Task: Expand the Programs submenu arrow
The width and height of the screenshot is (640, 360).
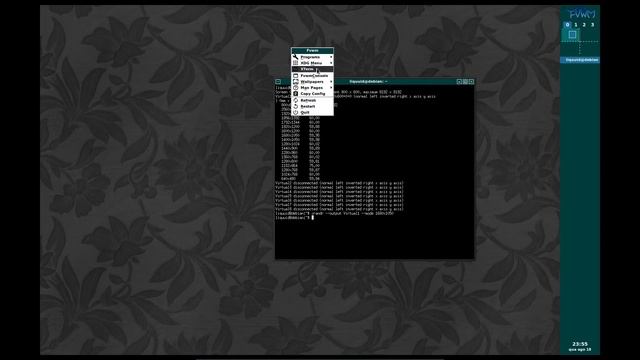Action: point(331,57)
